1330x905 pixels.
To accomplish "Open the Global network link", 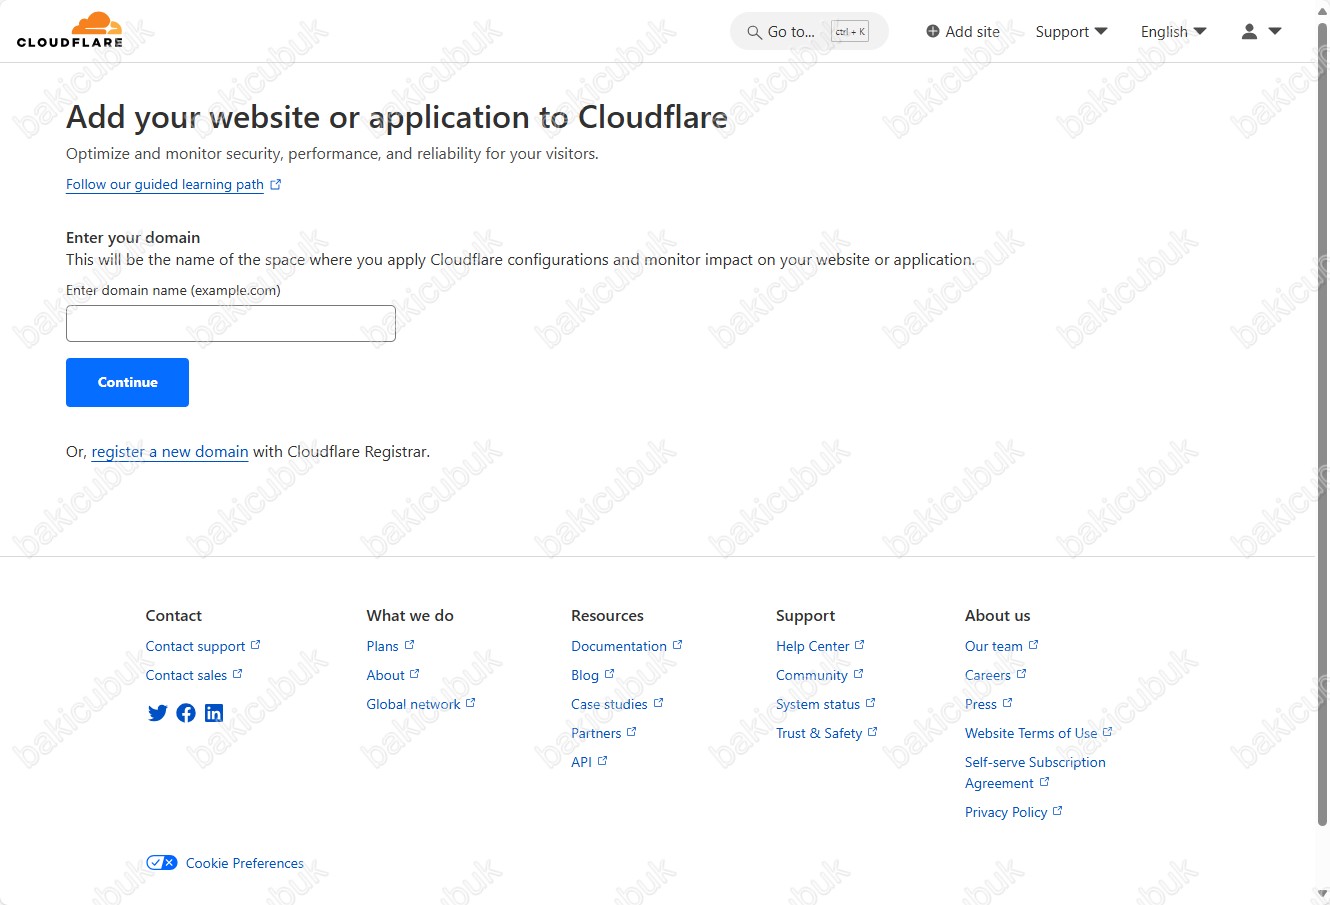I will [x=413, y=704].
